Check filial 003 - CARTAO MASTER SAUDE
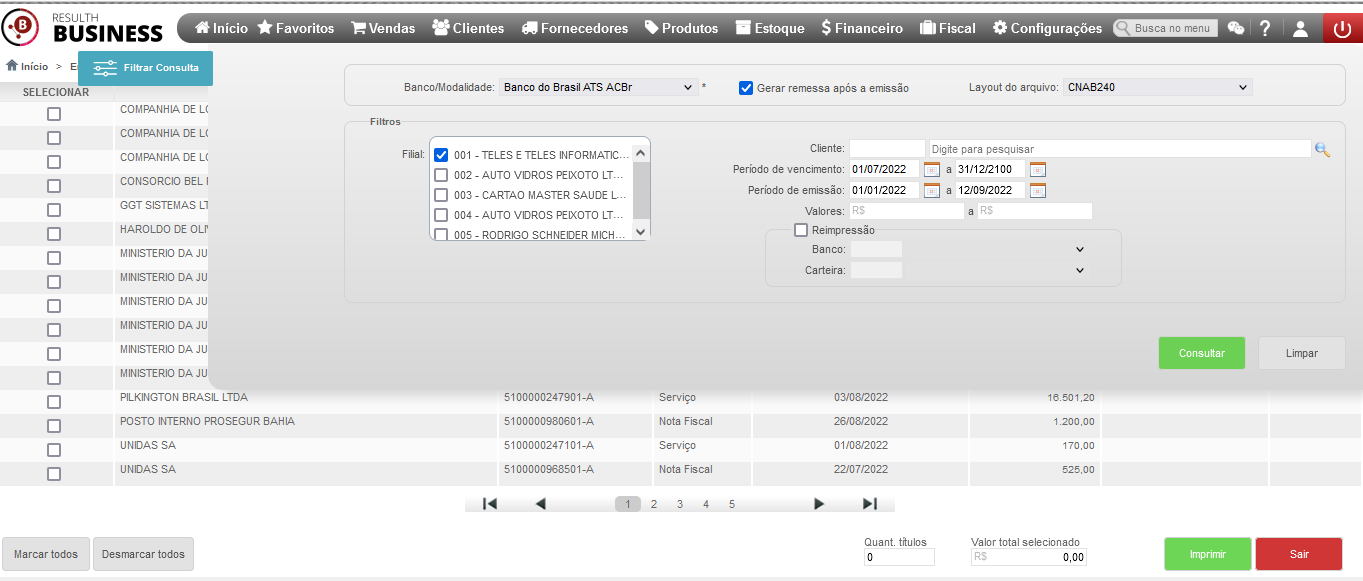 click(x=441, y=195)
